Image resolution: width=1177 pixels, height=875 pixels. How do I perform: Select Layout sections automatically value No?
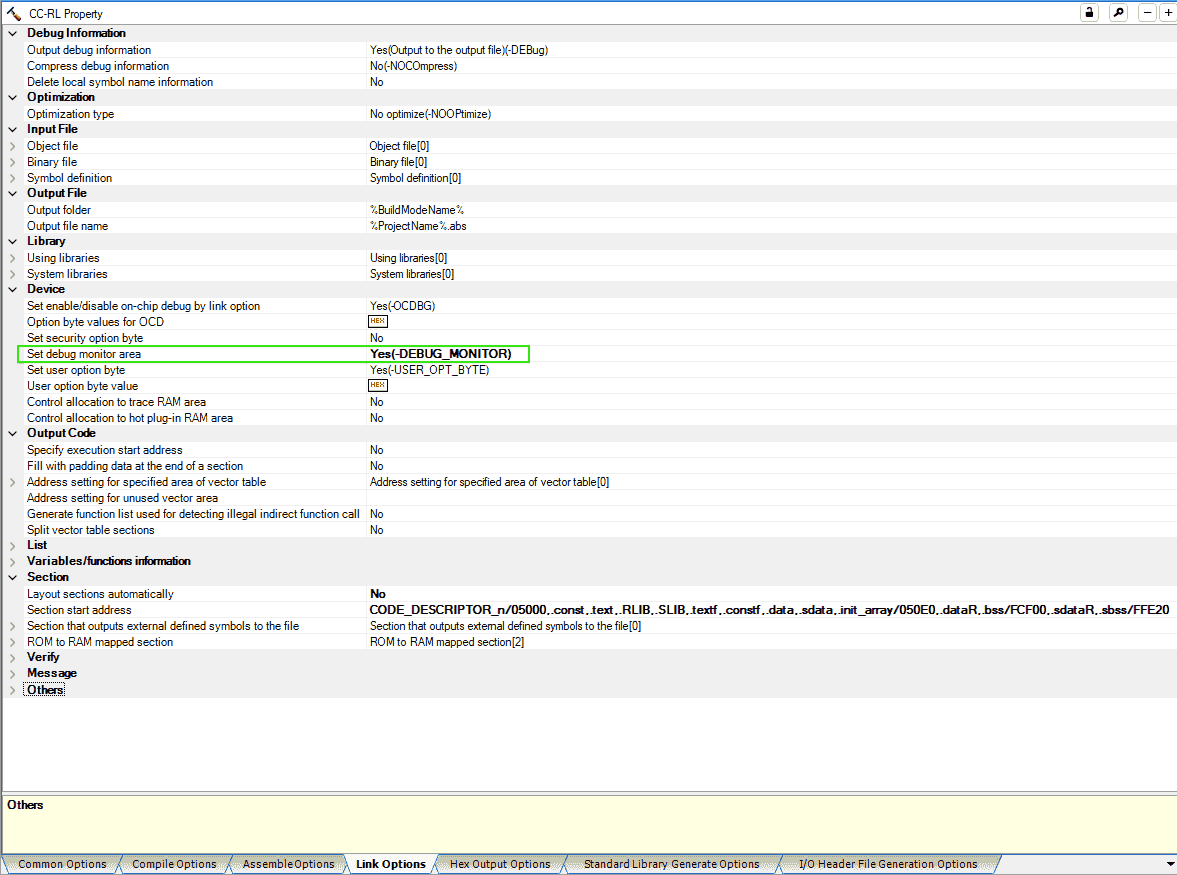377,594
